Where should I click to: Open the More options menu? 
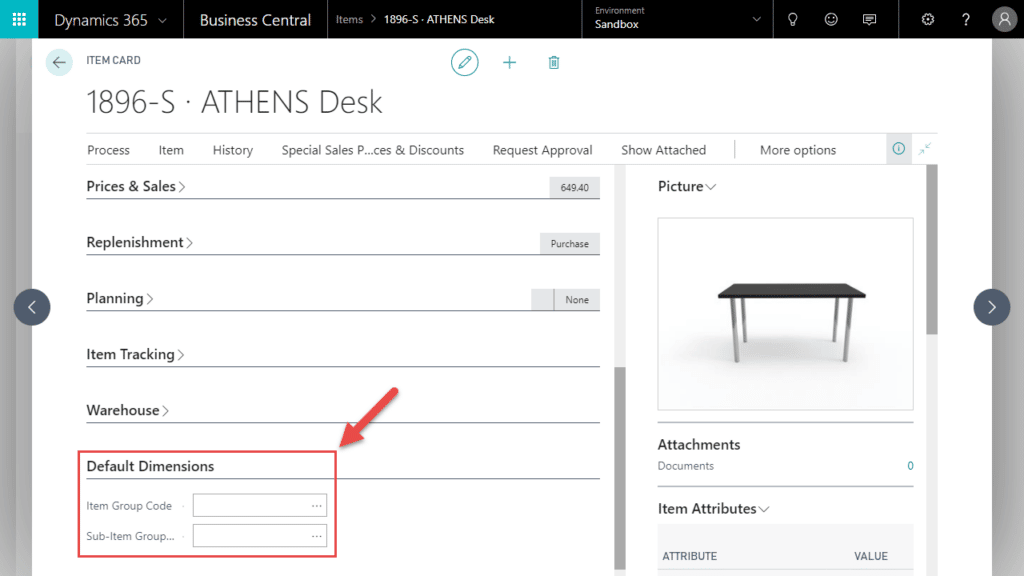[x=797, y=149]
